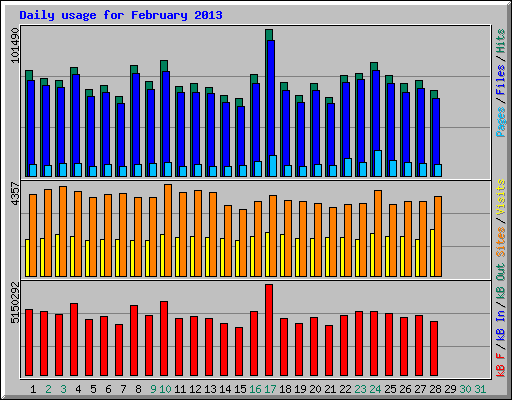
Task: Click the tallest red kB bar, day 17
Action: coord(269,330)
